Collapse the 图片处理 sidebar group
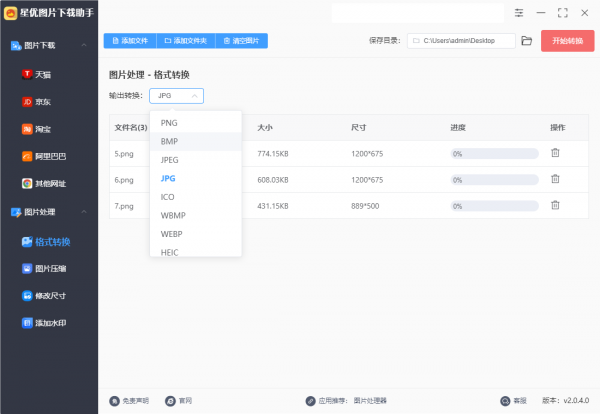Screen dimensions: 600x414 84,212
